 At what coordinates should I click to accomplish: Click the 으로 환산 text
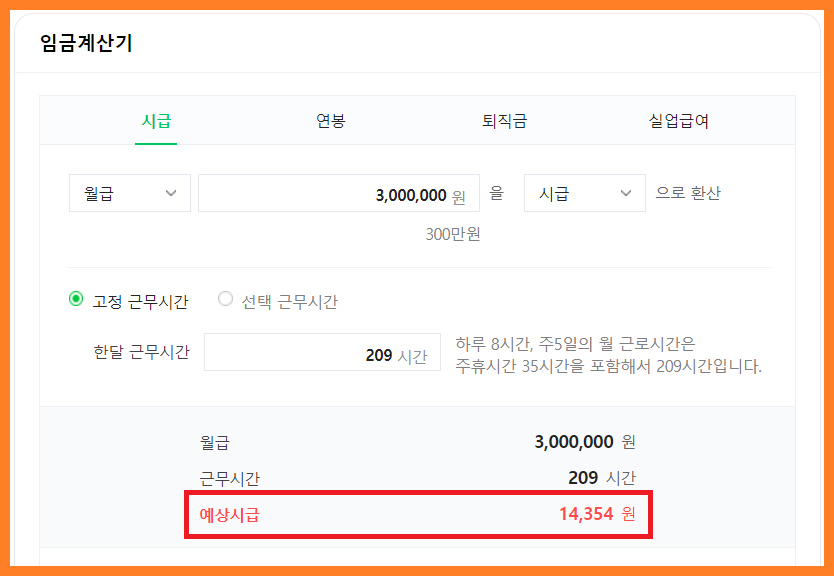tap(688, 193)
